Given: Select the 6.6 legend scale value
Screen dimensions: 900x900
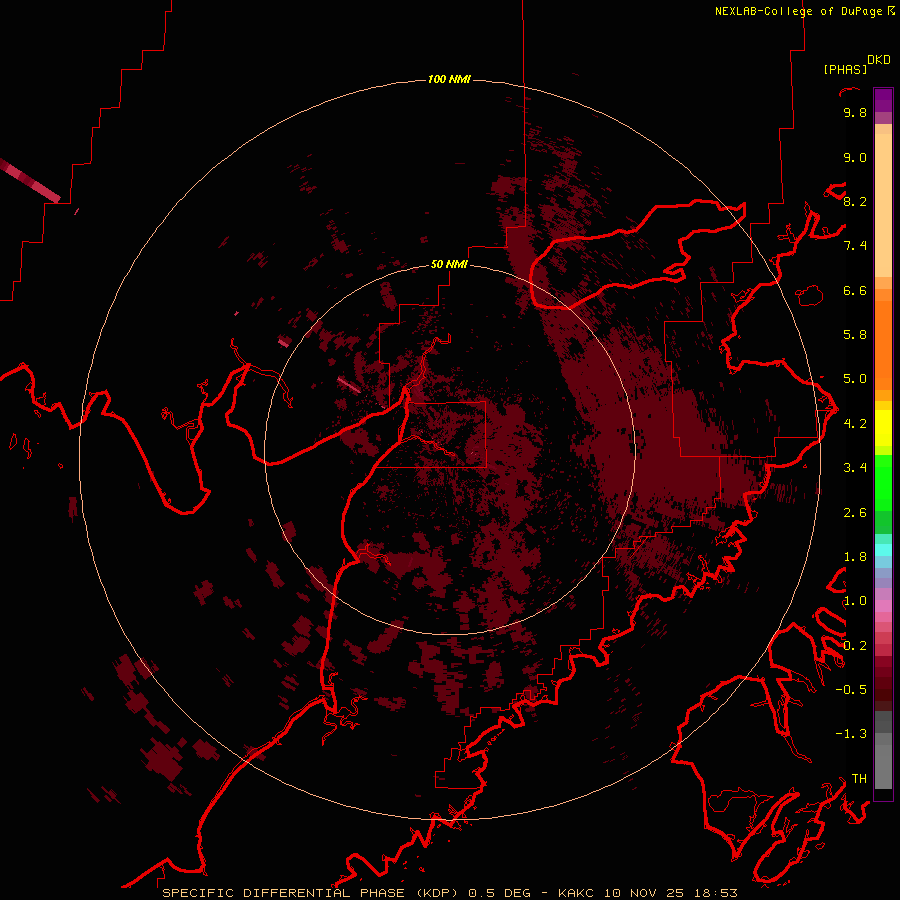Looking at the screenshot, I should tap(855, 290).
